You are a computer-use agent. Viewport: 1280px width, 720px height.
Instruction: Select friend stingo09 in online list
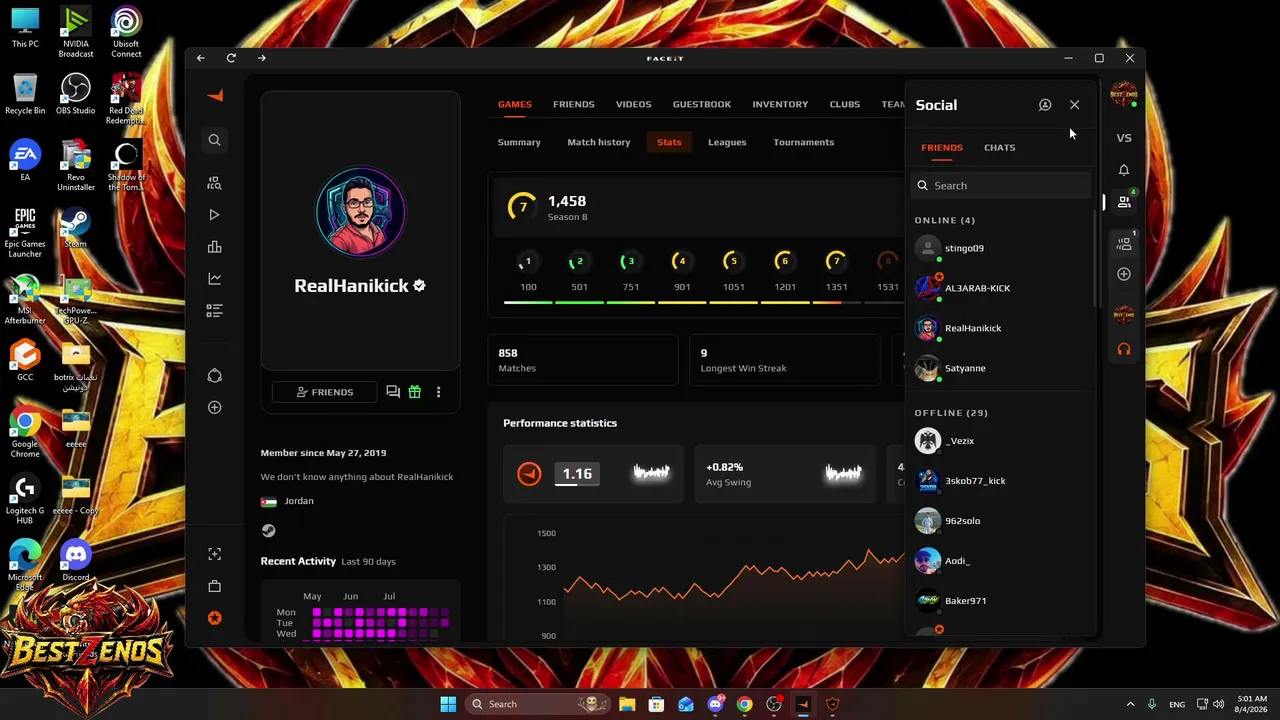pos(1001,248)
